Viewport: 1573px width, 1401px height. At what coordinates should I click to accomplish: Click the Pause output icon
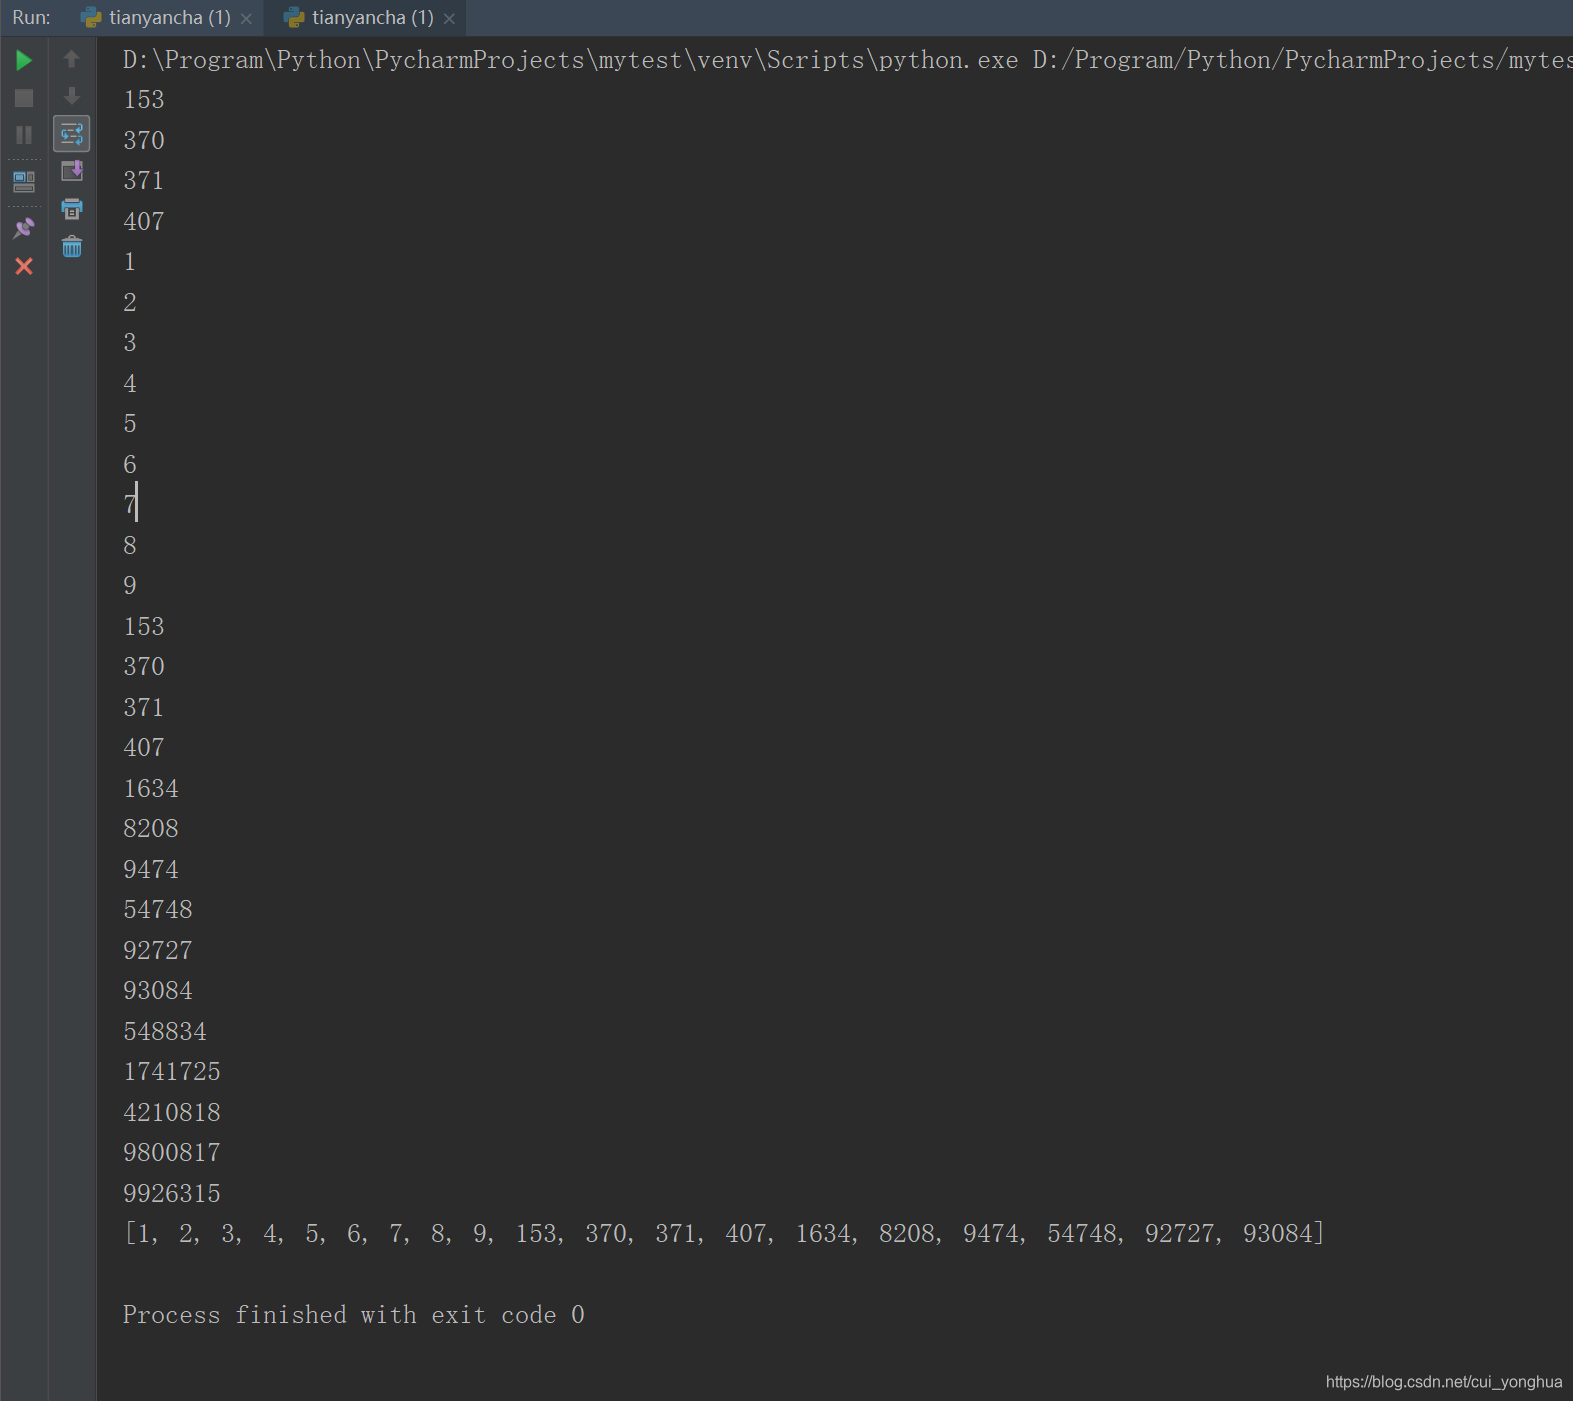[x=24, y=135]
